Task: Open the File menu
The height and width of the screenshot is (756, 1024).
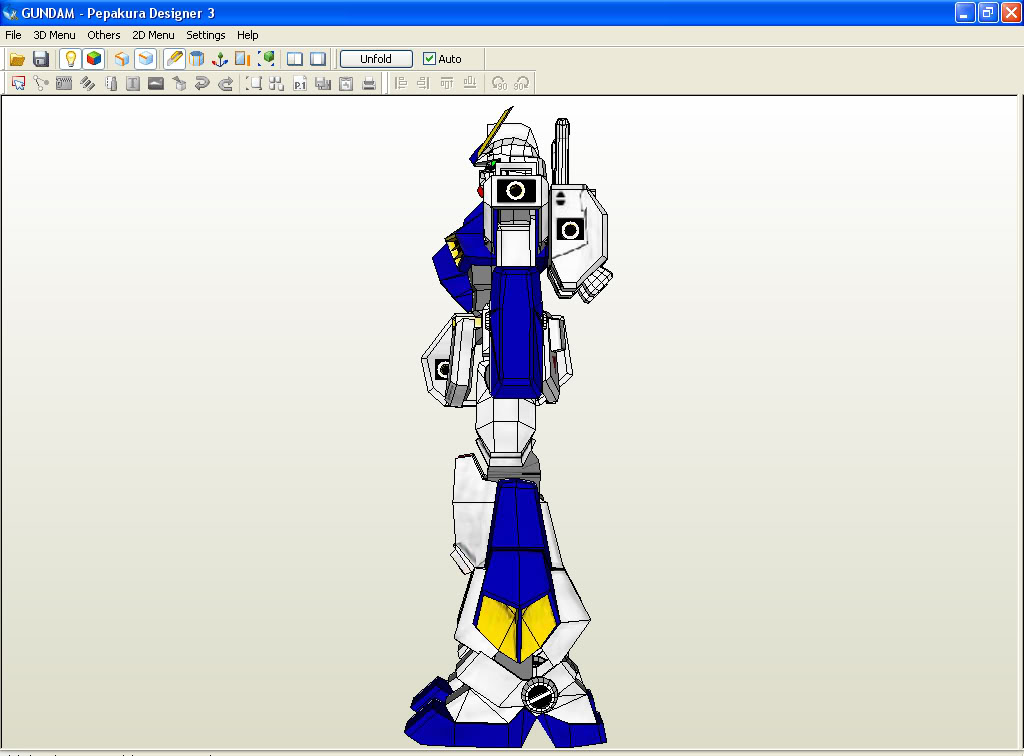Action: pyautogui.click(x=13, y=35)
